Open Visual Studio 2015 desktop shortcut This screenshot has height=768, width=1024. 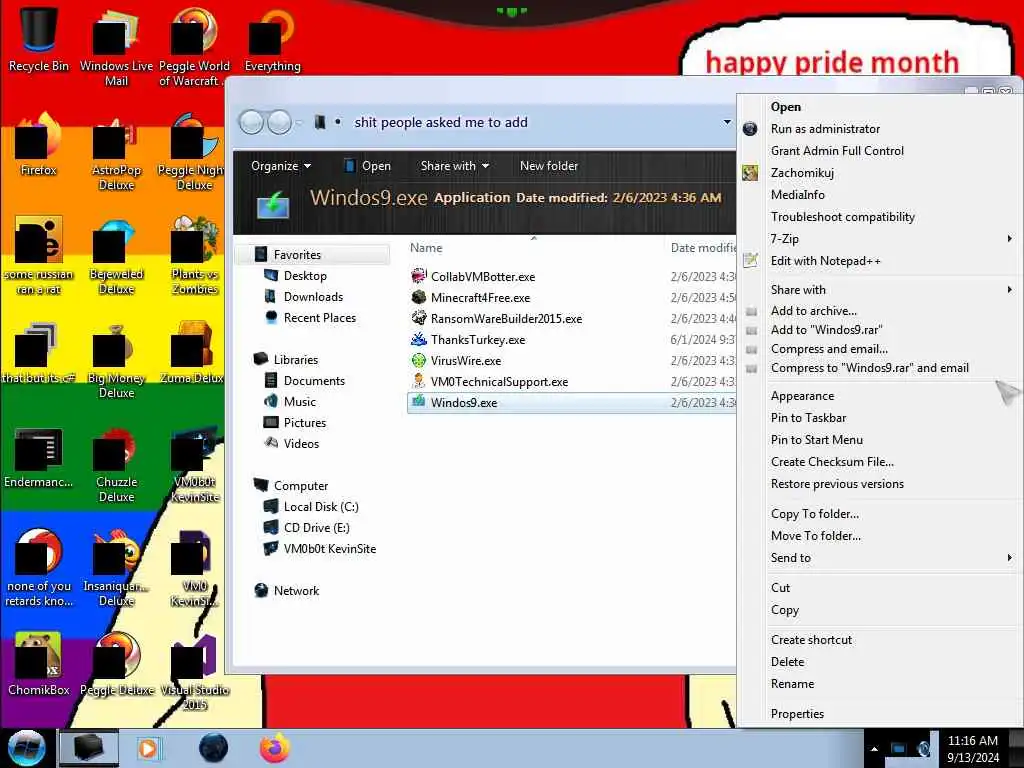pyautogui.click(x=195, y=671)
